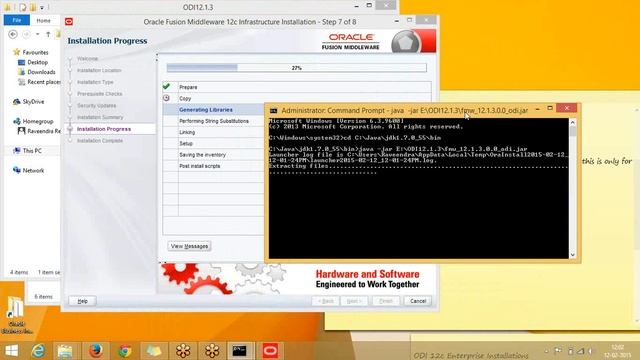Click the network icon in system tray

coord(580,351)
